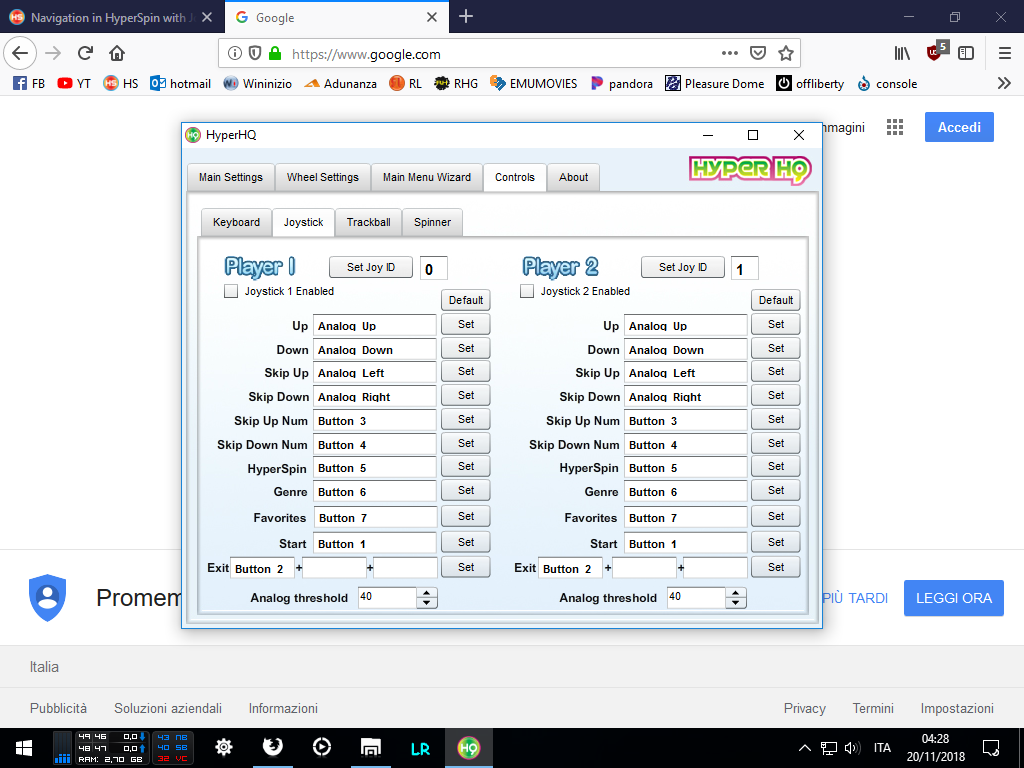Click Player 2 Default button
This screenshot has height=768, width=1024.
click(x=775, y=300)
